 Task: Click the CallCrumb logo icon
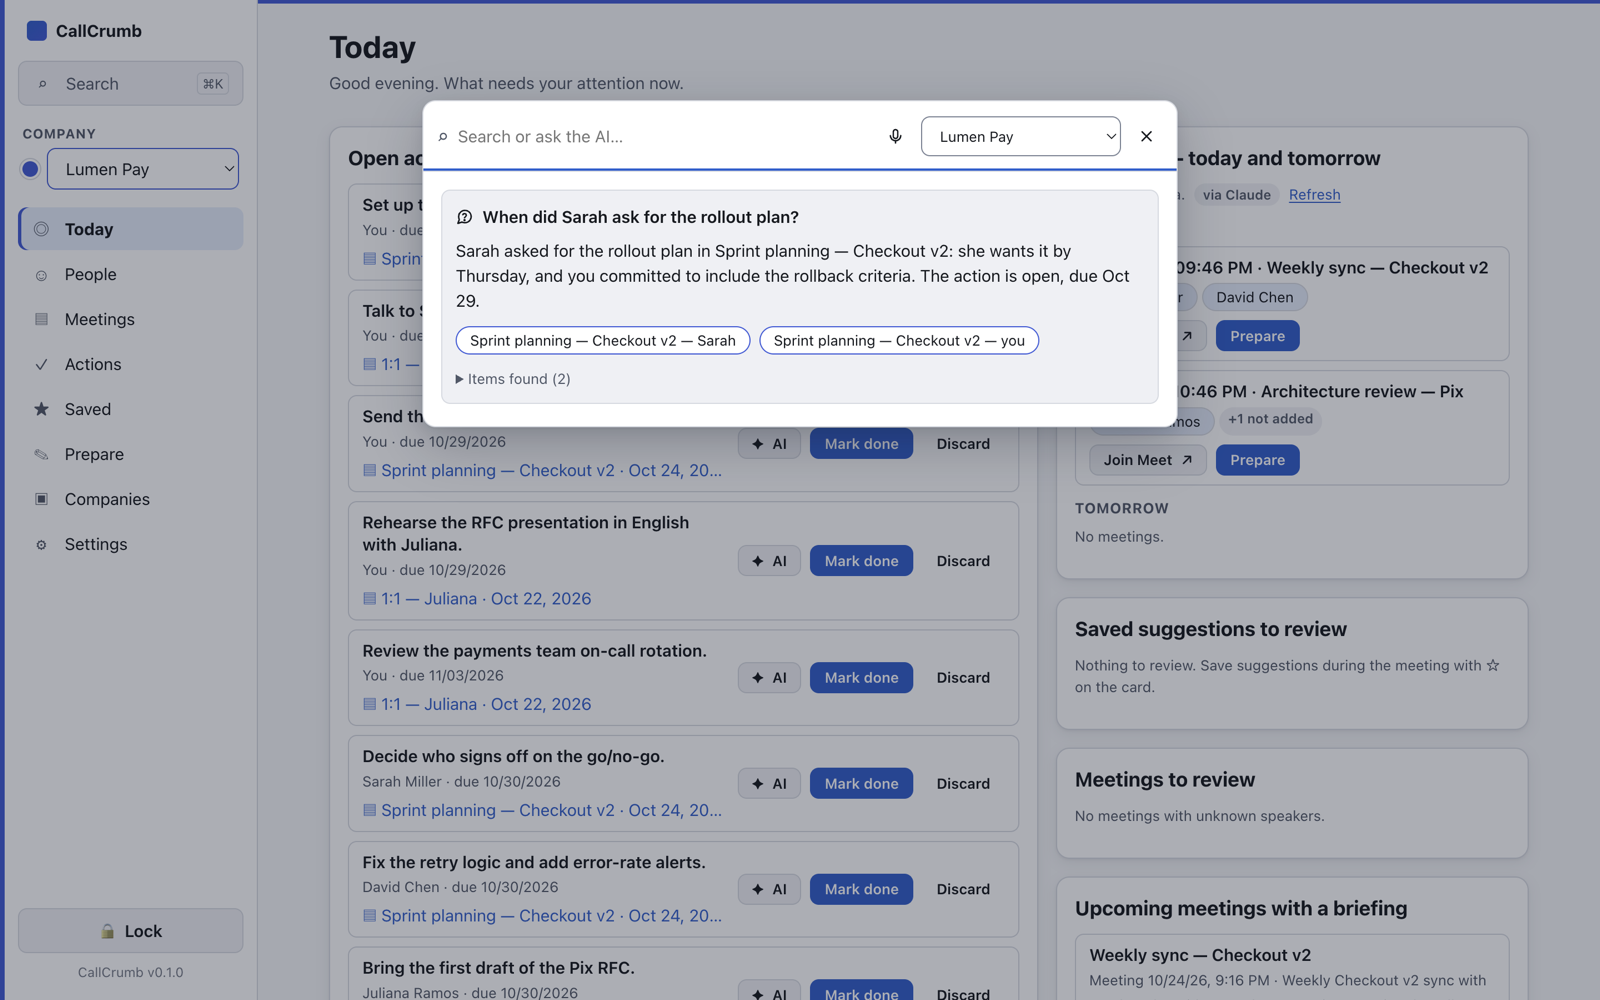37,31
